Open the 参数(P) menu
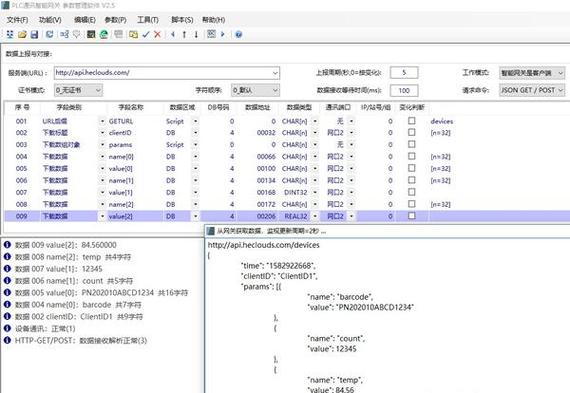 coord(115,20)
